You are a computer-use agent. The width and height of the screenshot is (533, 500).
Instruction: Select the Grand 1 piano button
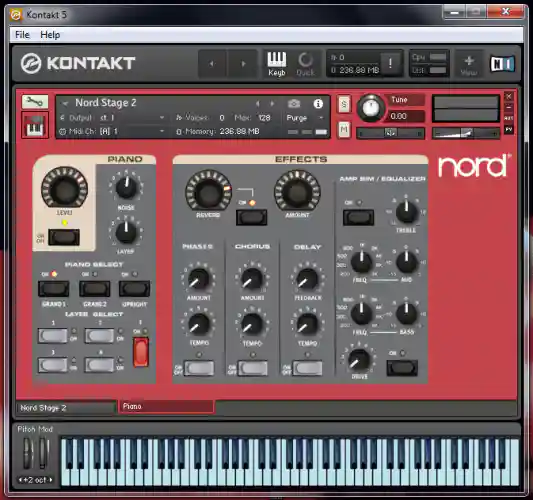click(x=54, y=289)
